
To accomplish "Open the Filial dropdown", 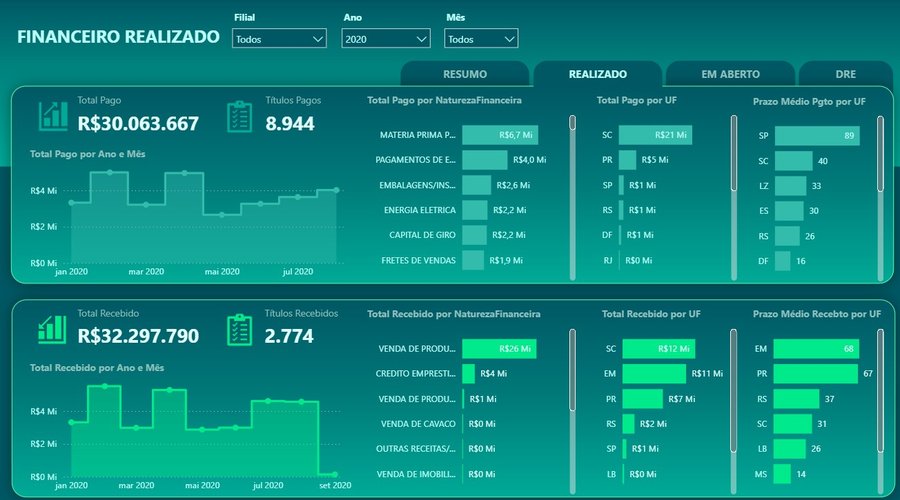I will click(x=280, y=38).
